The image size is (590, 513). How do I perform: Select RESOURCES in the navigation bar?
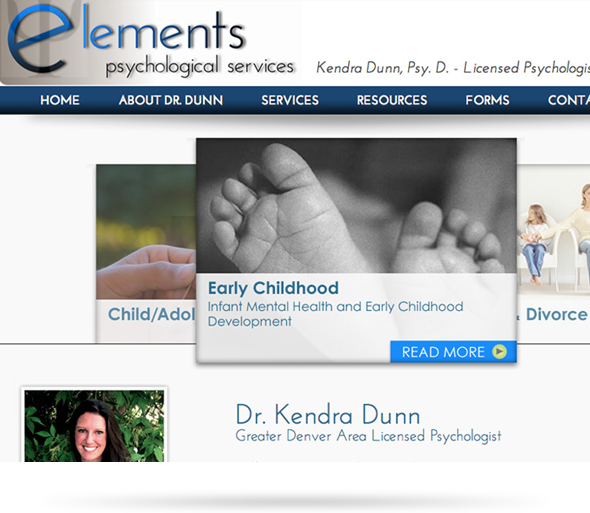(x=392, y=100)
